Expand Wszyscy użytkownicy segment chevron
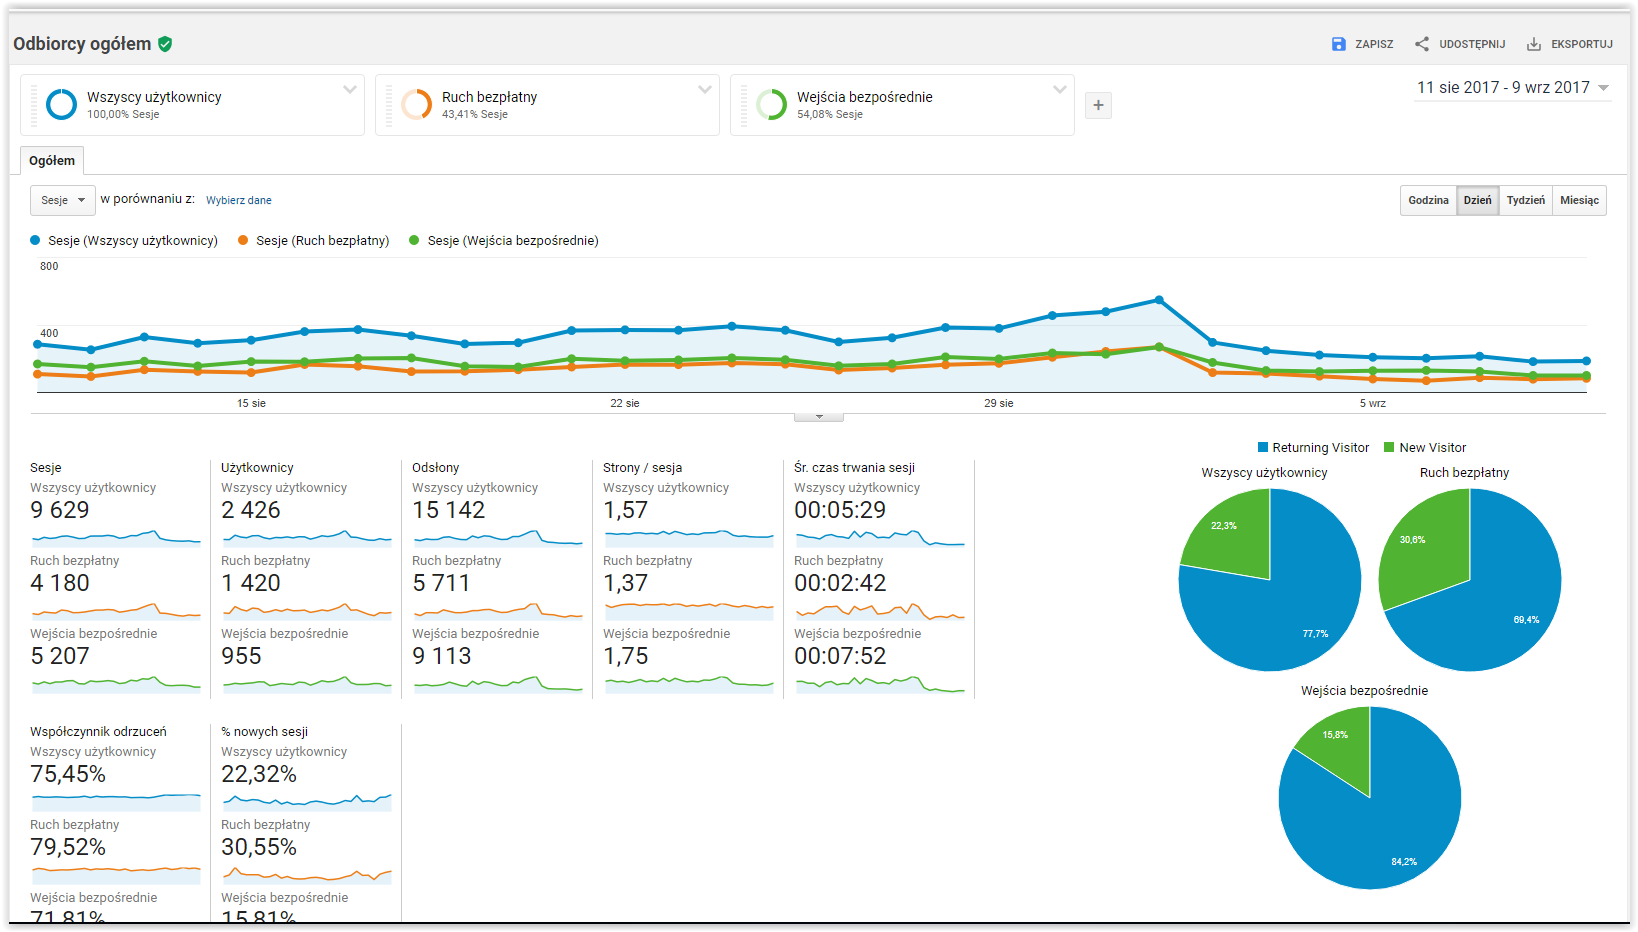1638x932 pixels. [350, 90]
